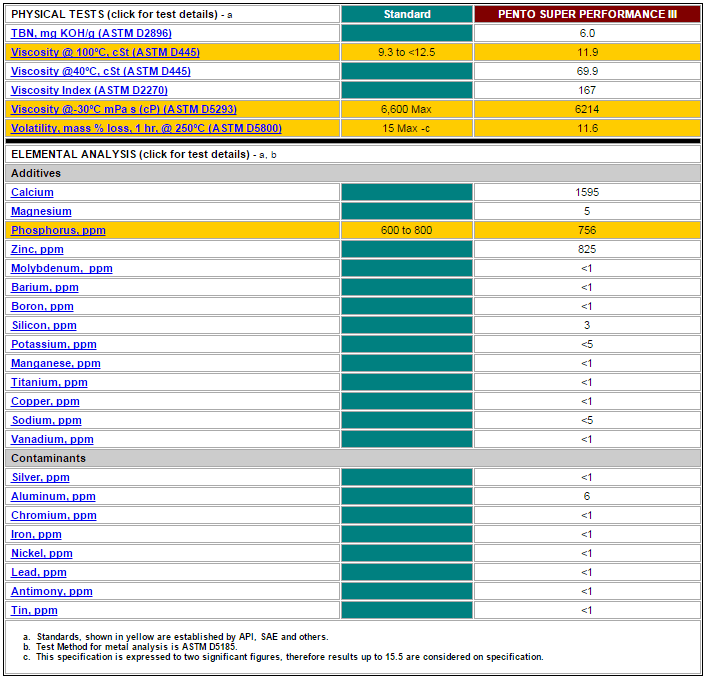Open the TBN, mg KOH/g test link
The width and height of the screenshot is (707, 680).
pos(91,33)
